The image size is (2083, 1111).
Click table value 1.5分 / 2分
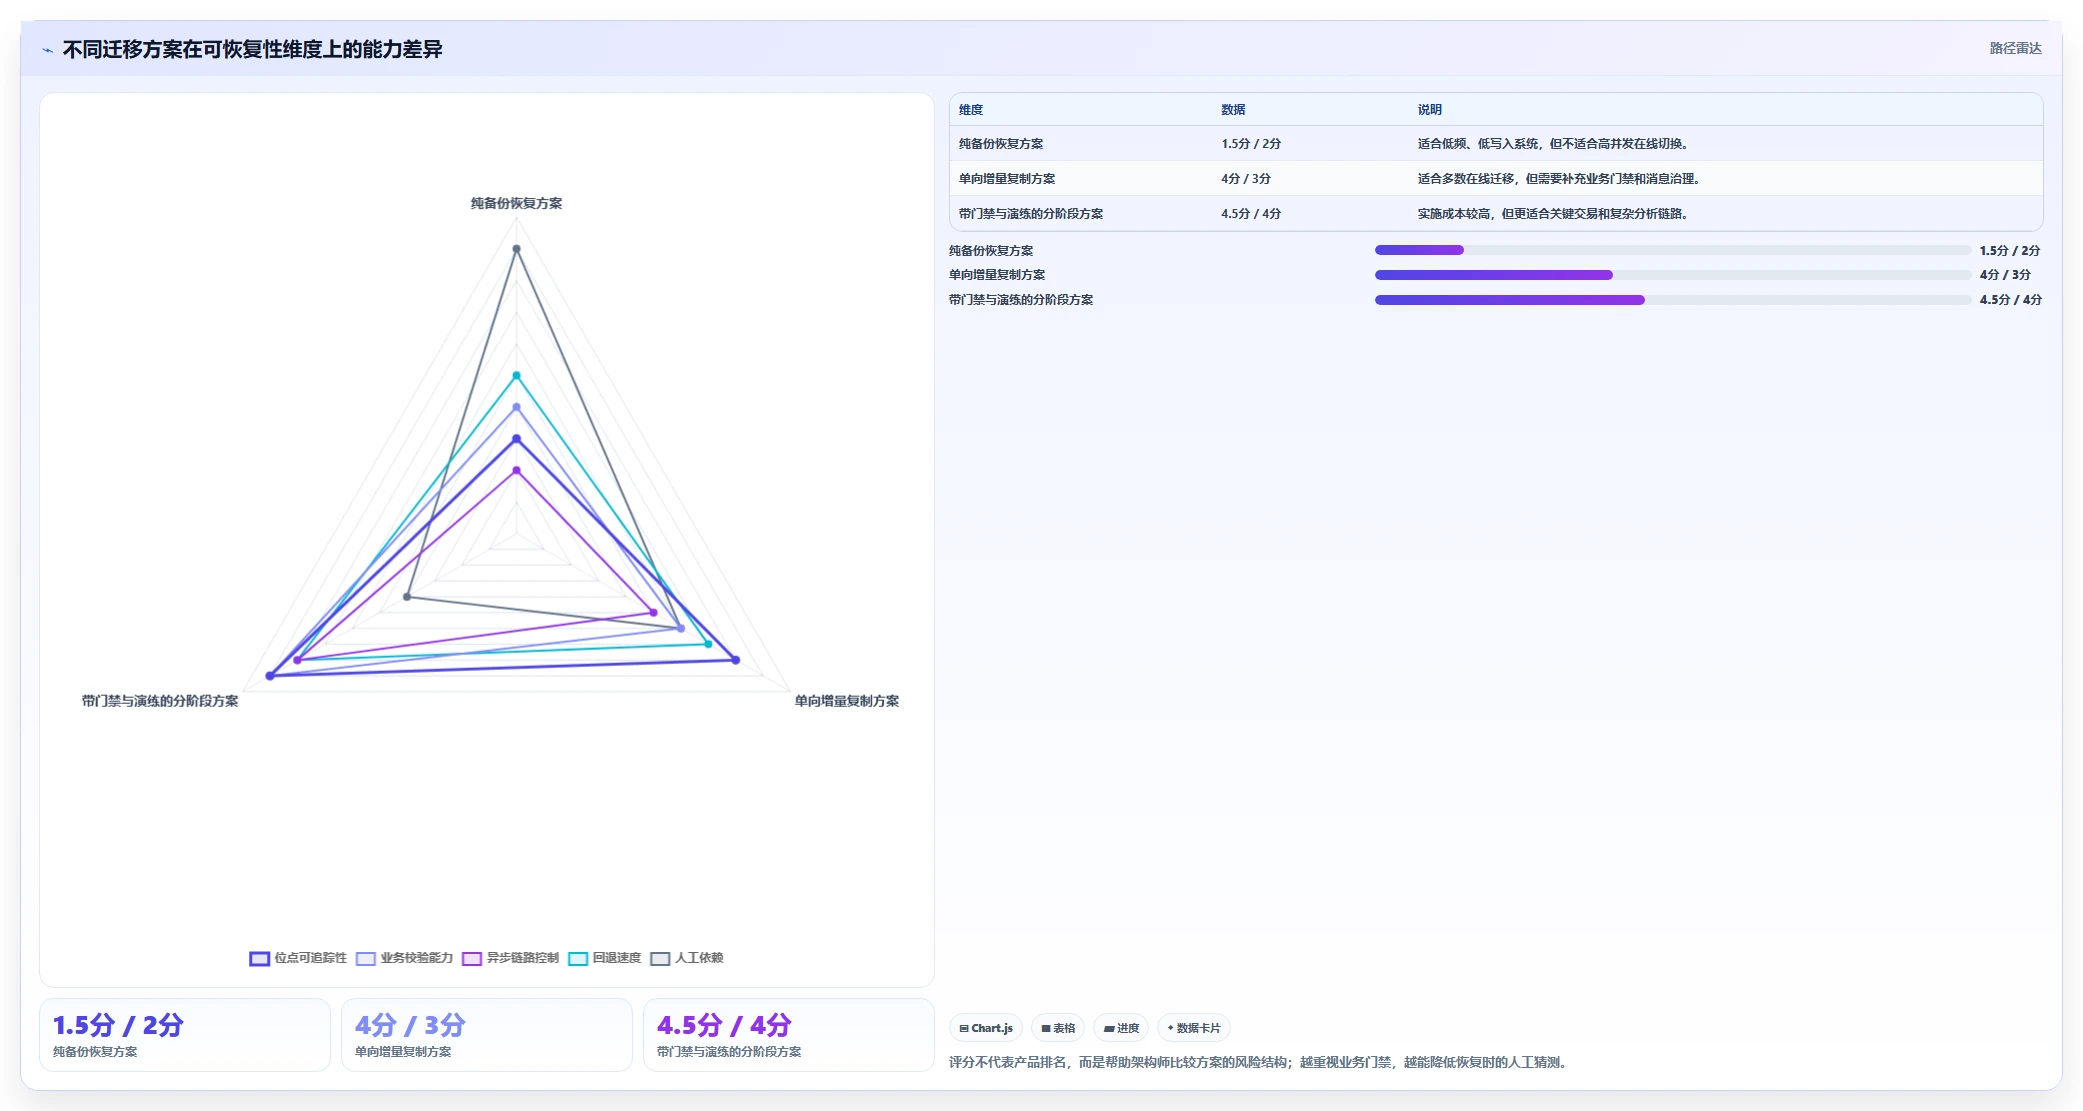pos(1251,144)
